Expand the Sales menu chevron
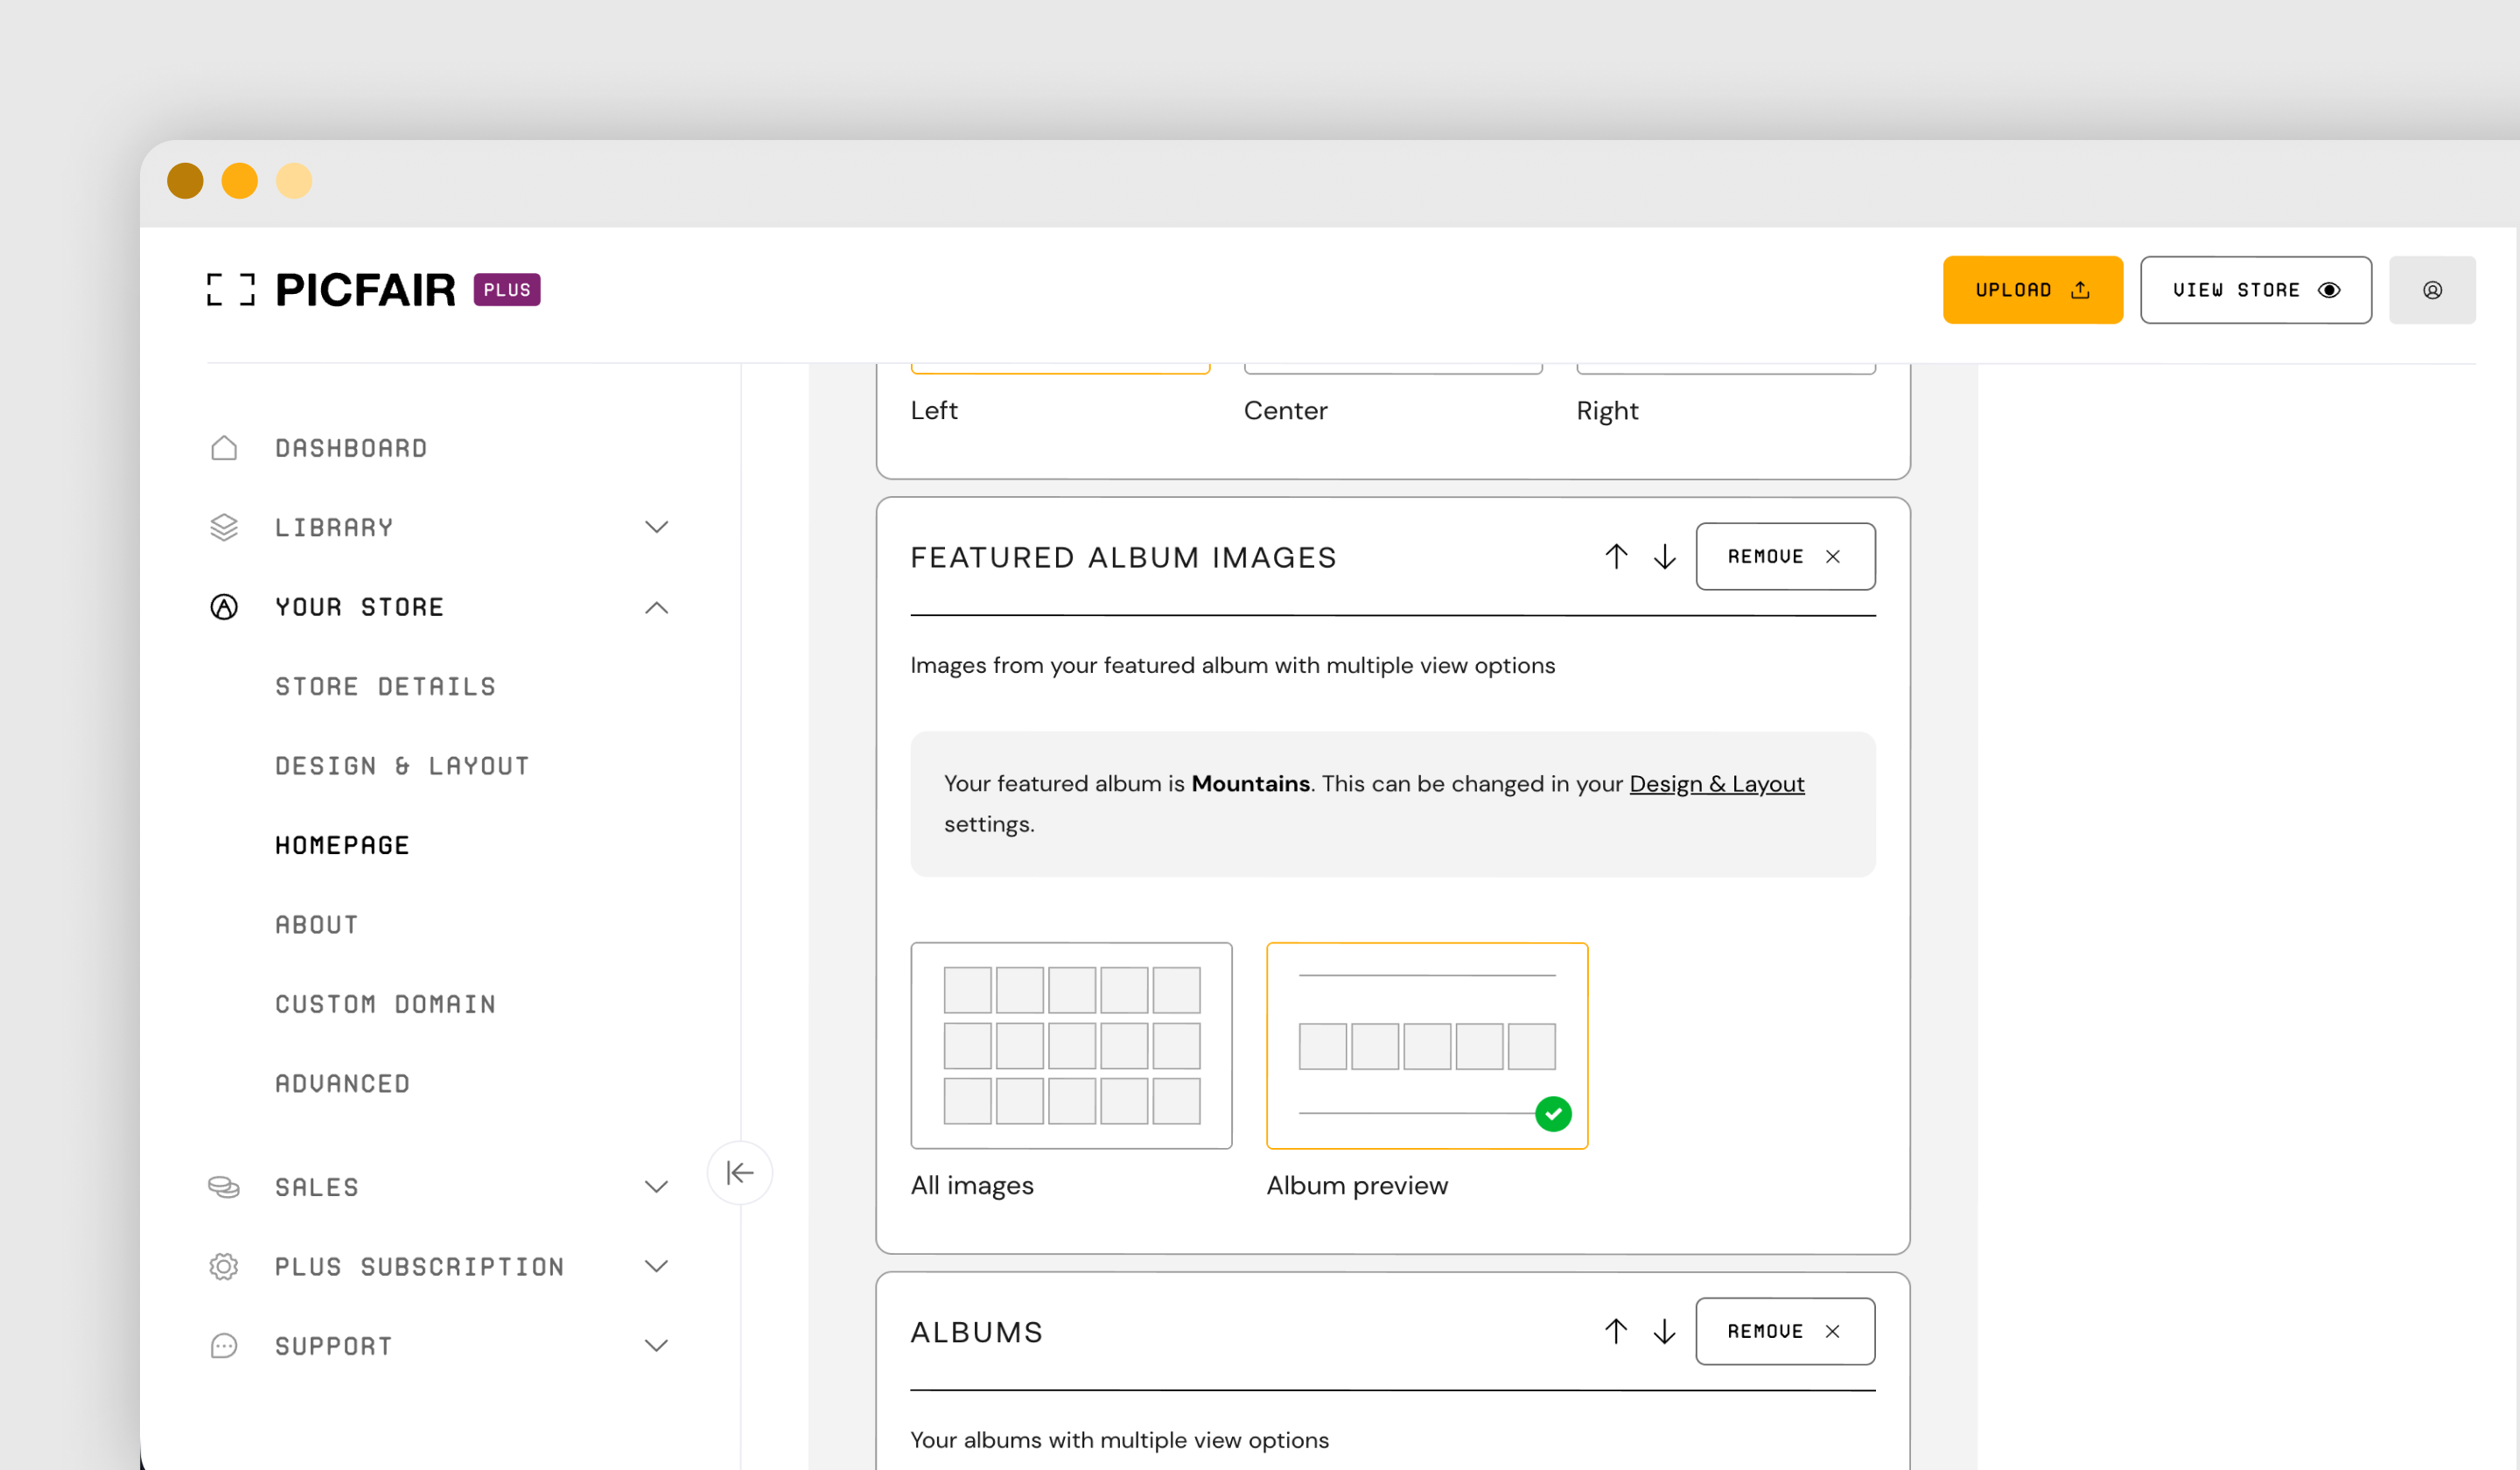 point(656,1187)
